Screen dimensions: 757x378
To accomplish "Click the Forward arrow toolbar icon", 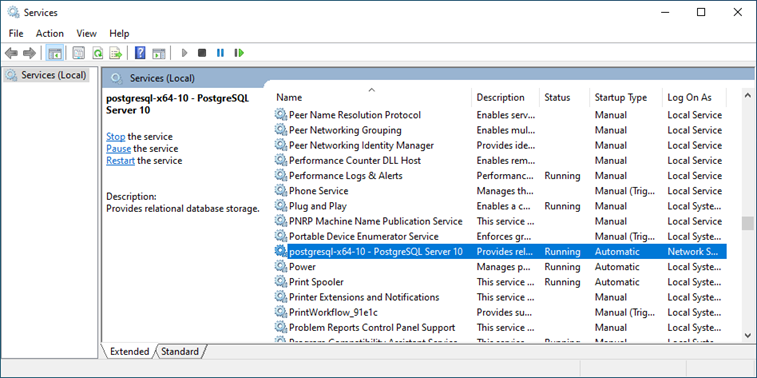I will 29,53.
